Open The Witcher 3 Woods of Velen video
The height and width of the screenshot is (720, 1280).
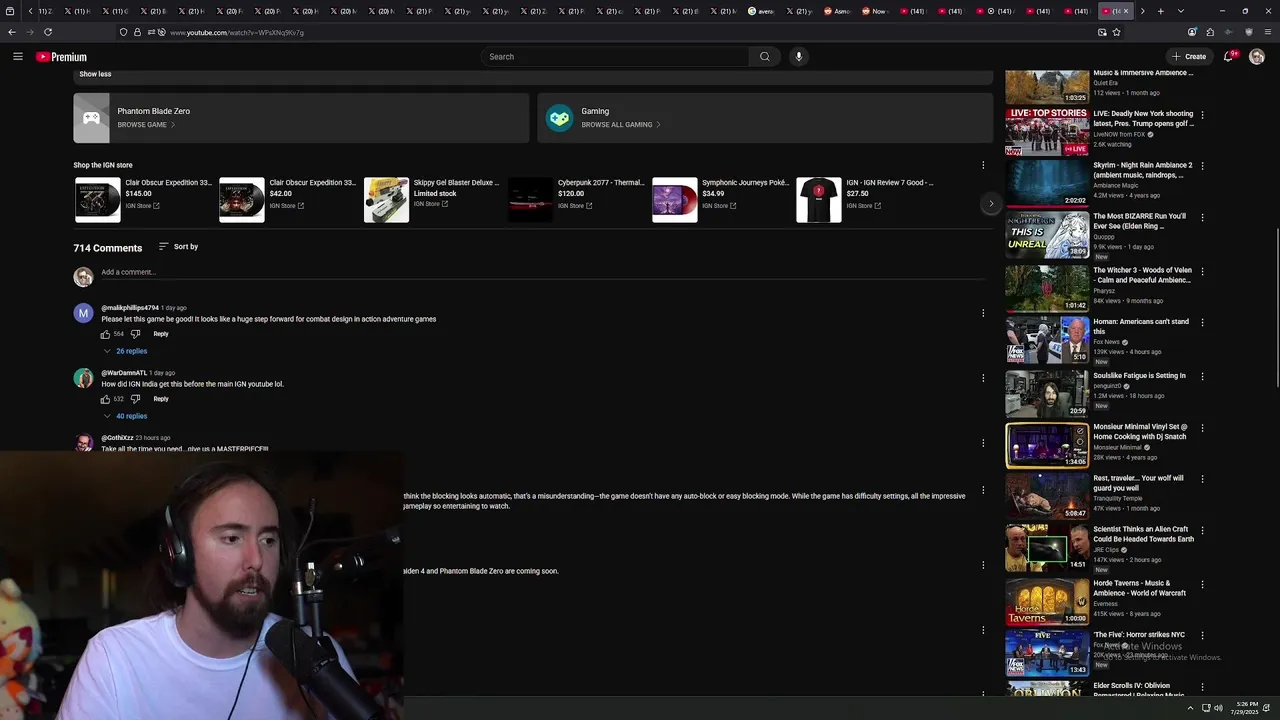1142,275
